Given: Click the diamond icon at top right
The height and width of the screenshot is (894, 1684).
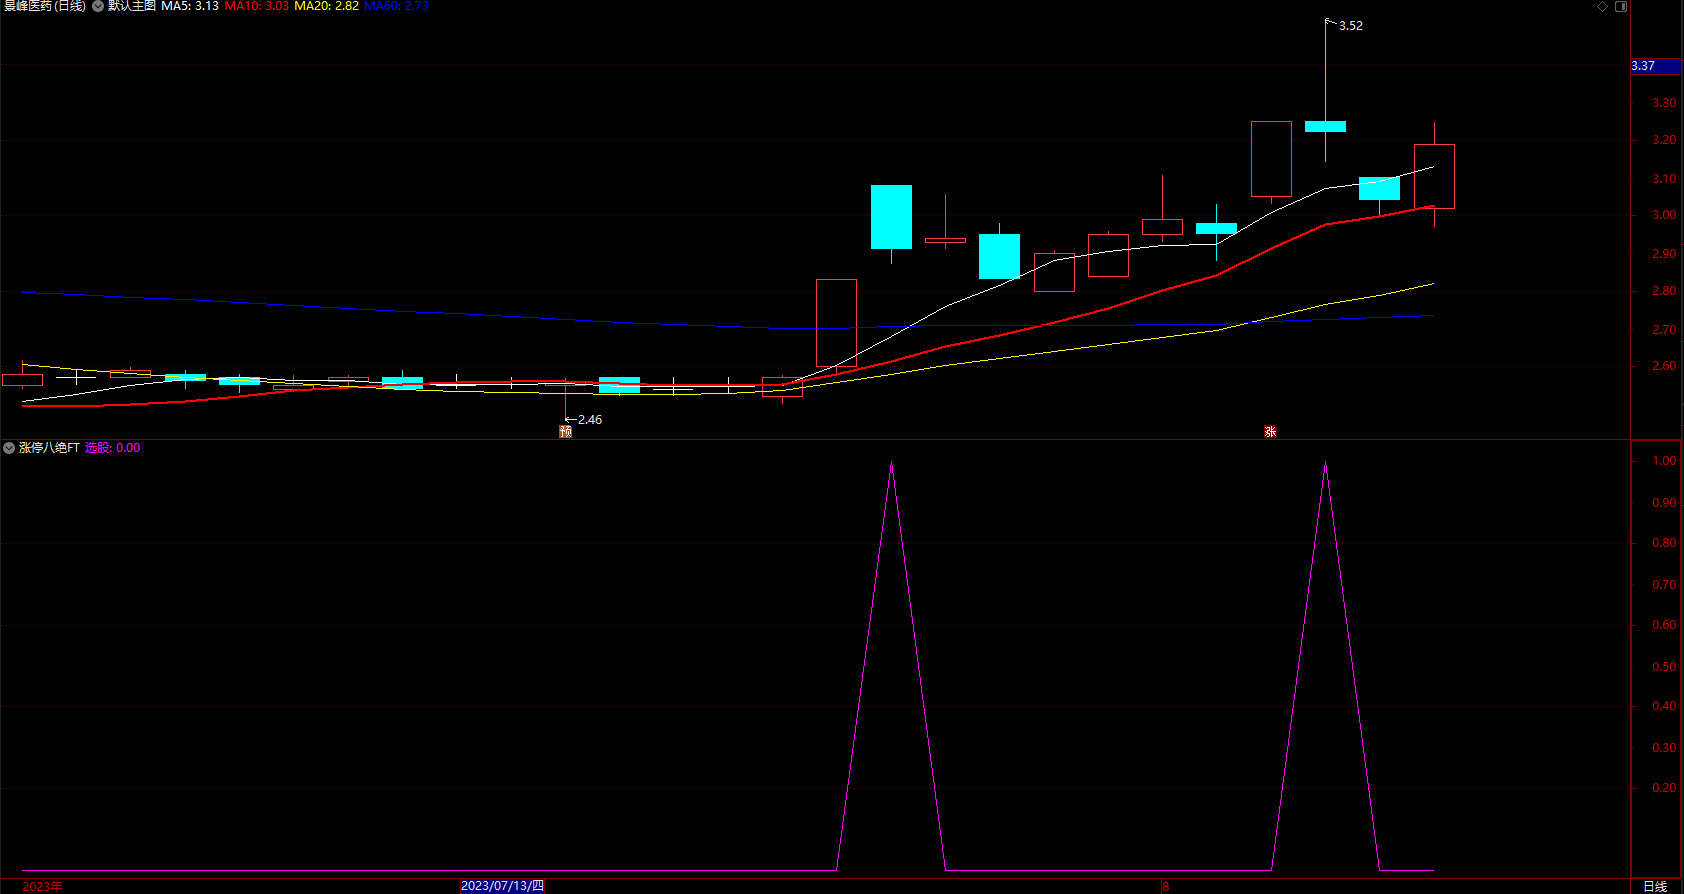Looking at the screenshot, I should pyautogui.click(x=1602, y=6).
